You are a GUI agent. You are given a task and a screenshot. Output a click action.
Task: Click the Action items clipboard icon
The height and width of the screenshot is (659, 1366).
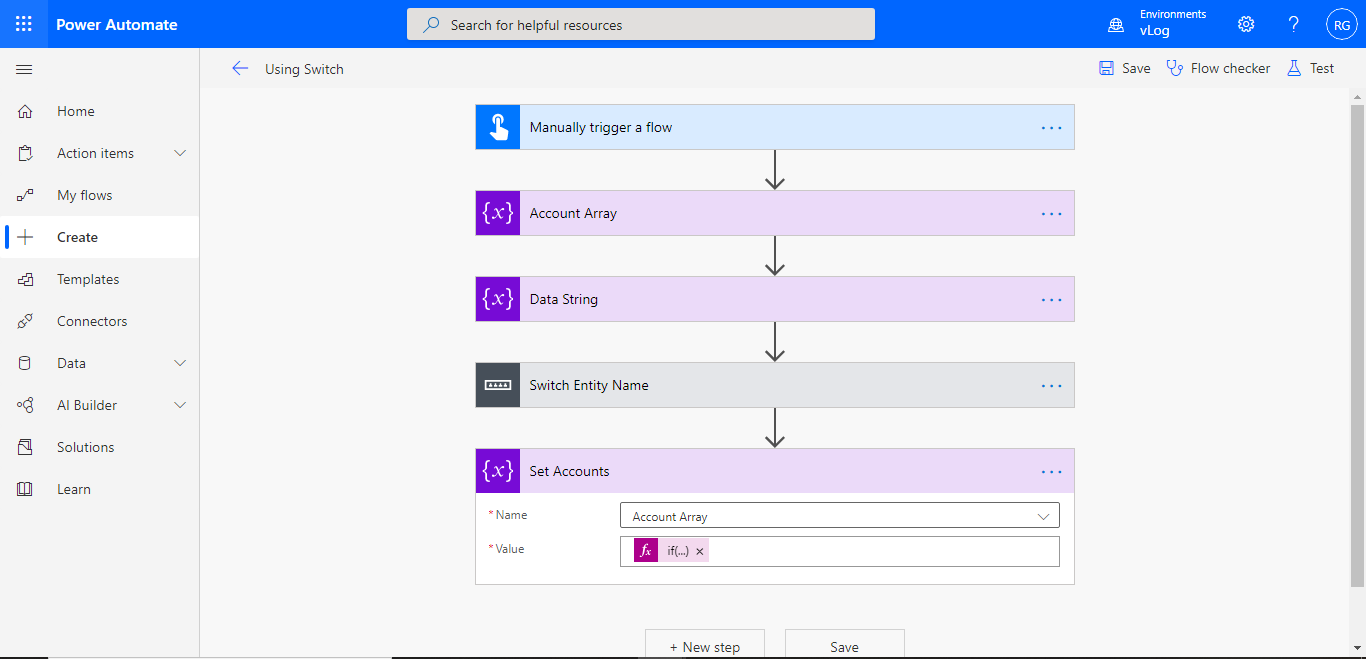[25, 153]
